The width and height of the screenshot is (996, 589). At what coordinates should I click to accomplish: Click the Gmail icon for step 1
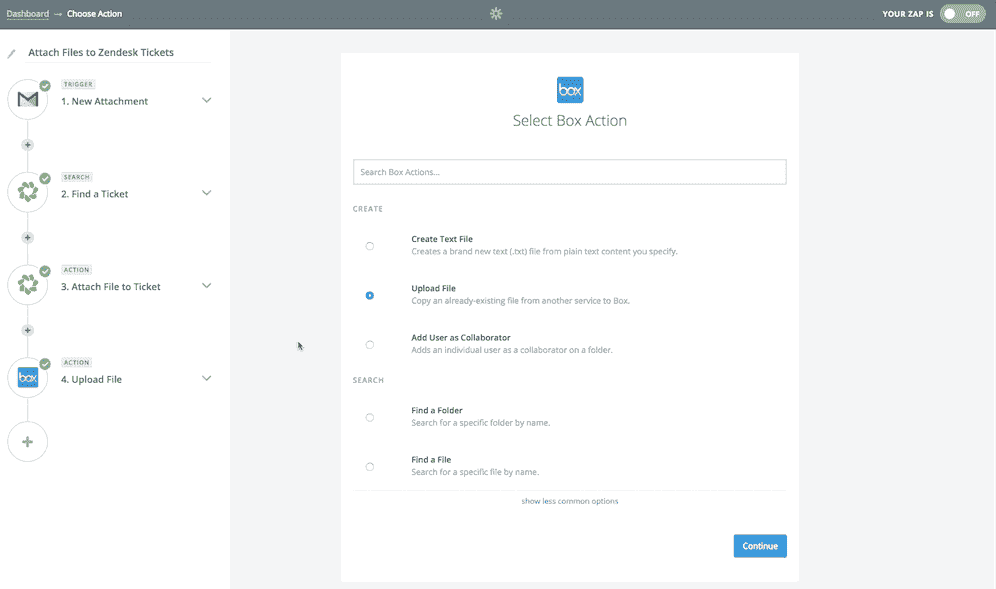[28, 100]
